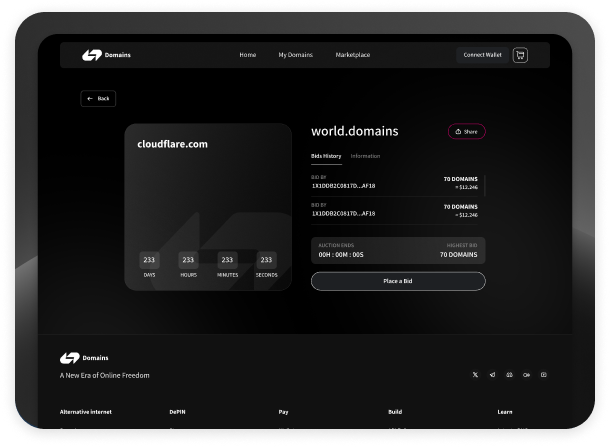This screenshot has width=610, height=447.
Task: Open the Marketplace page
Action: coord(353,55)
